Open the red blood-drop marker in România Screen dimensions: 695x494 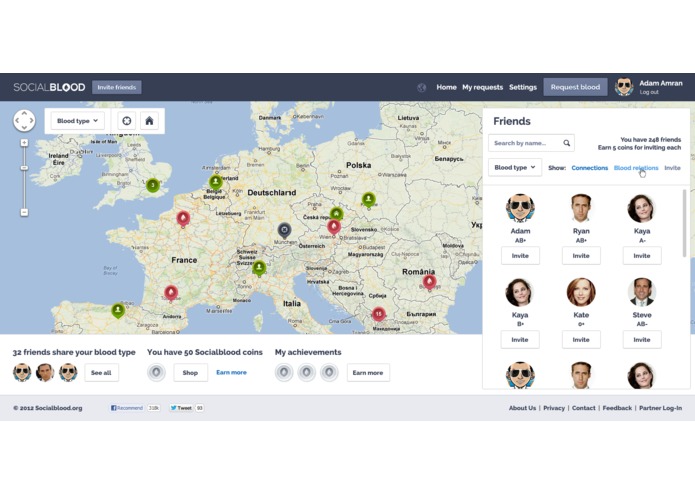(429, 282)
